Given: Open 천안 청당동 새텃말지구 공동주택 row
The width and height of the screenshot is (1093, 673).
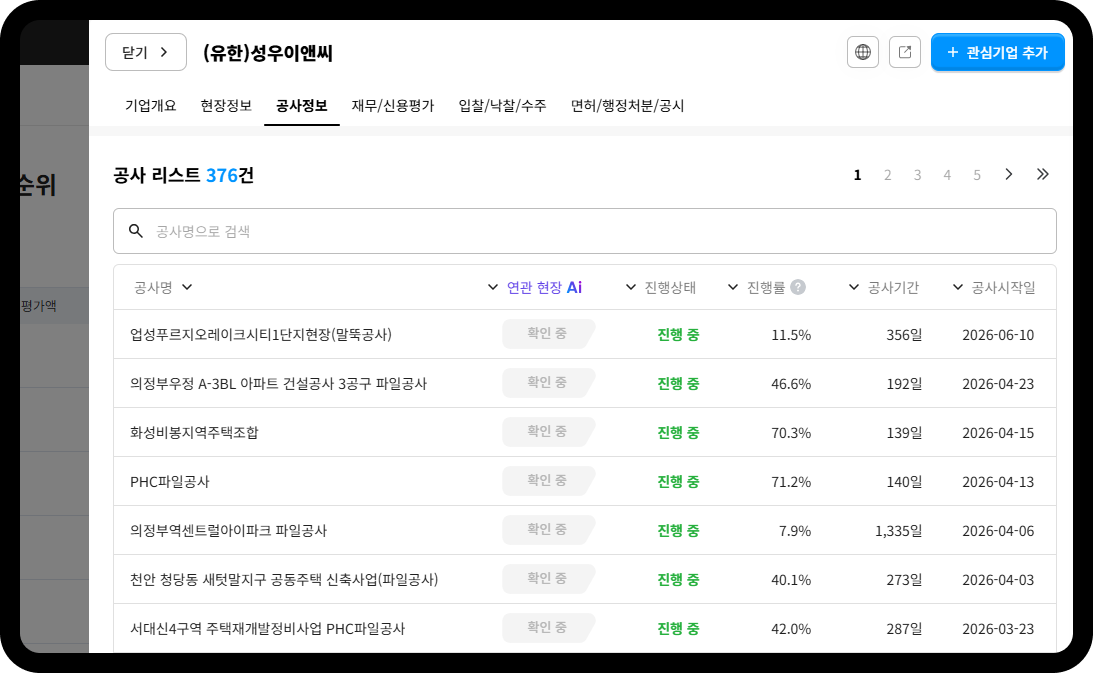Looking at the screenshot, I should [585, 580].
